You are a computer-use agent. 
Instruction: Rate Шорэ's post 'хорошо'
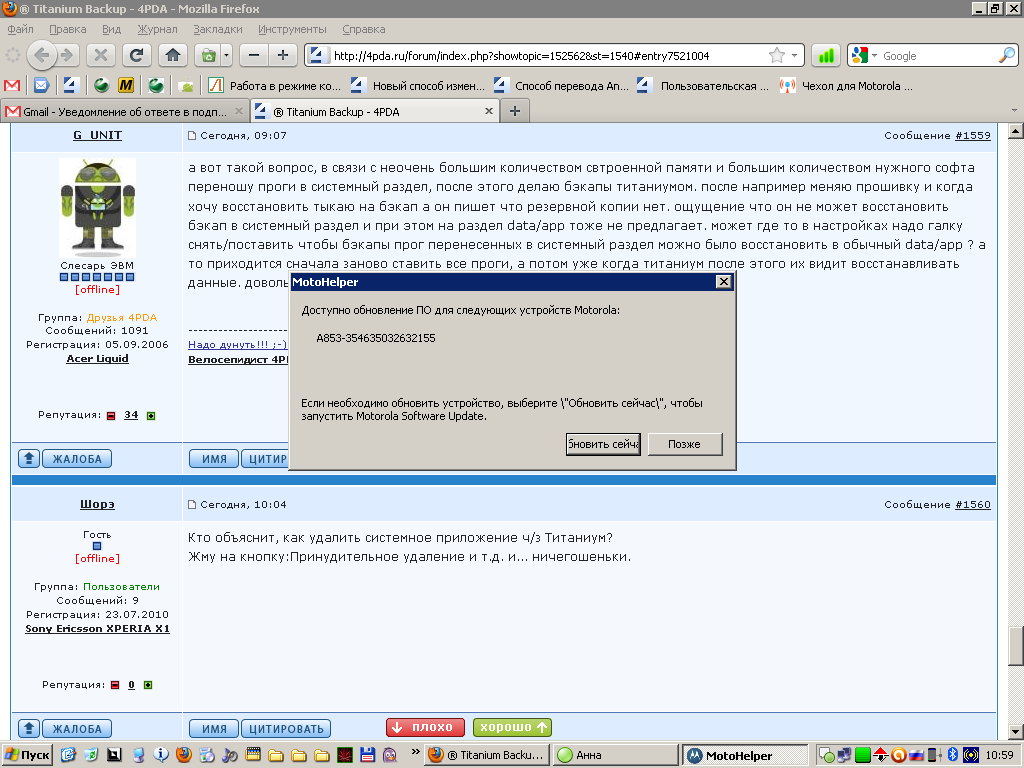(513, 728)
